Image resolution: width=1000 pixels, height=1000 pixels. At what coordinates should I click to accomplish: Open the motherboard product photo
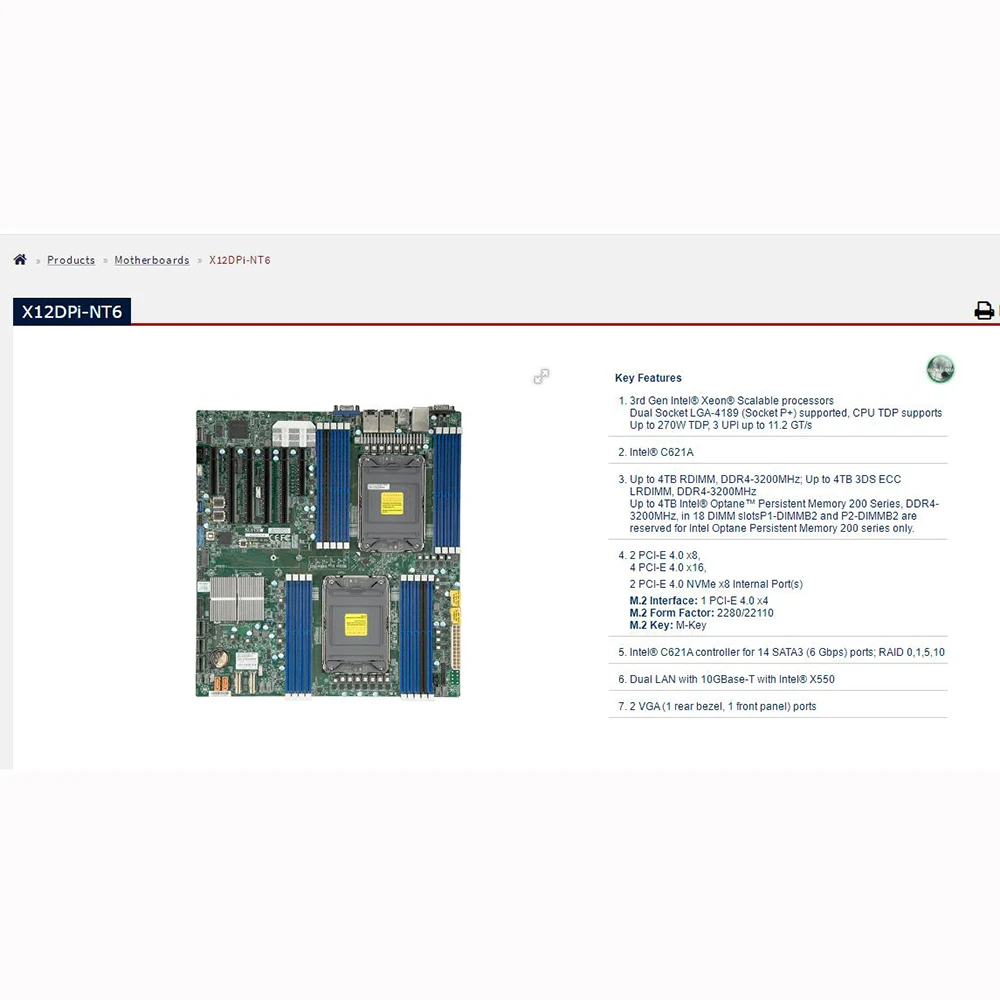tap(328, 551)
